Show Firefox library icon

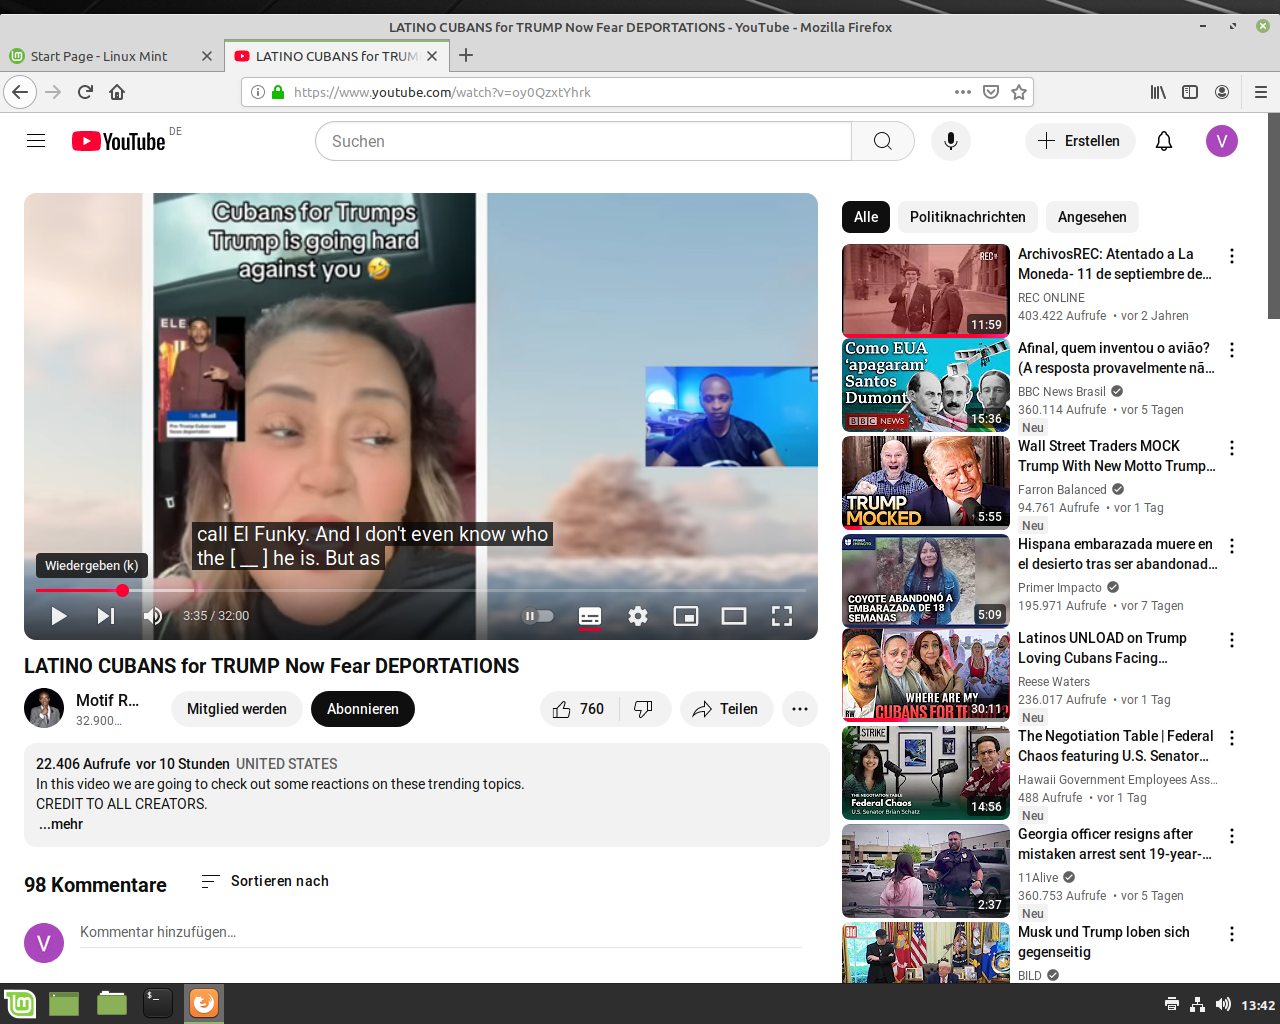click(x=1158, y=92)
